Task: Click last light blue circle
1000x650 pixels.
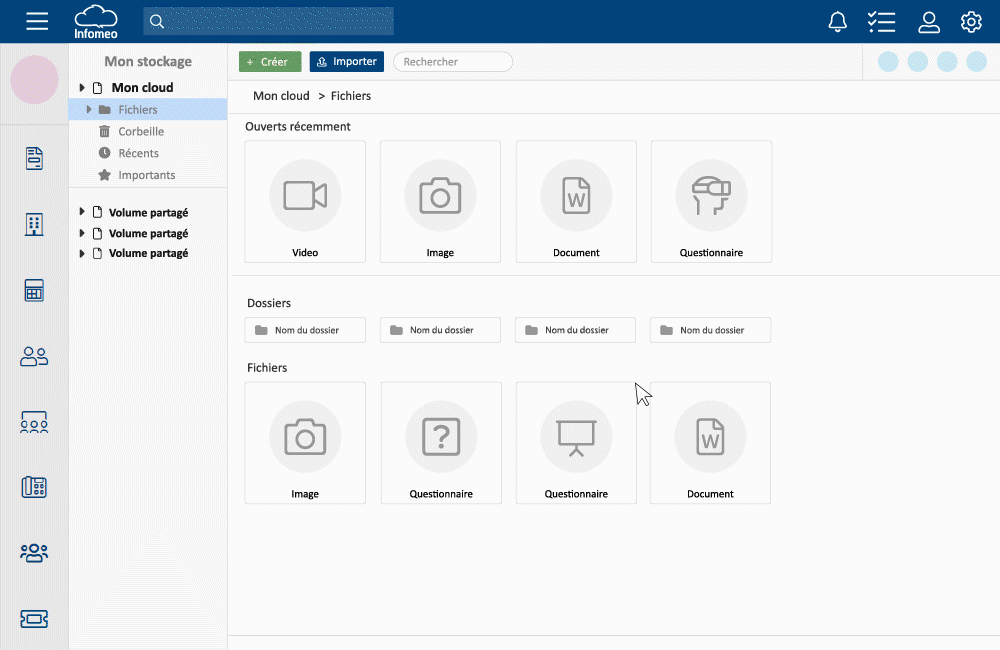Action: coord(976,62)
